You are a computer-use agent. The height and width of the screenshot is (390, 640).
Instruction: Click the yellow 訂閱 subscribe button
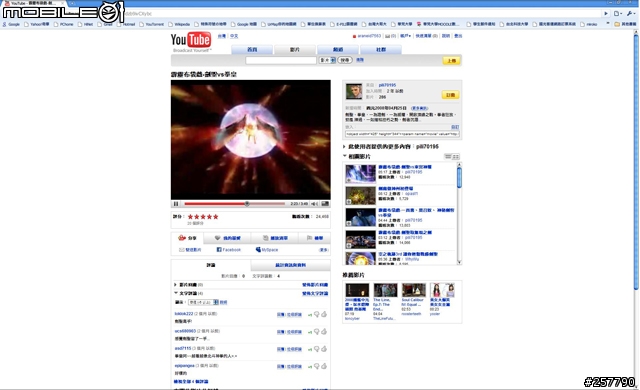click(451, 95)
